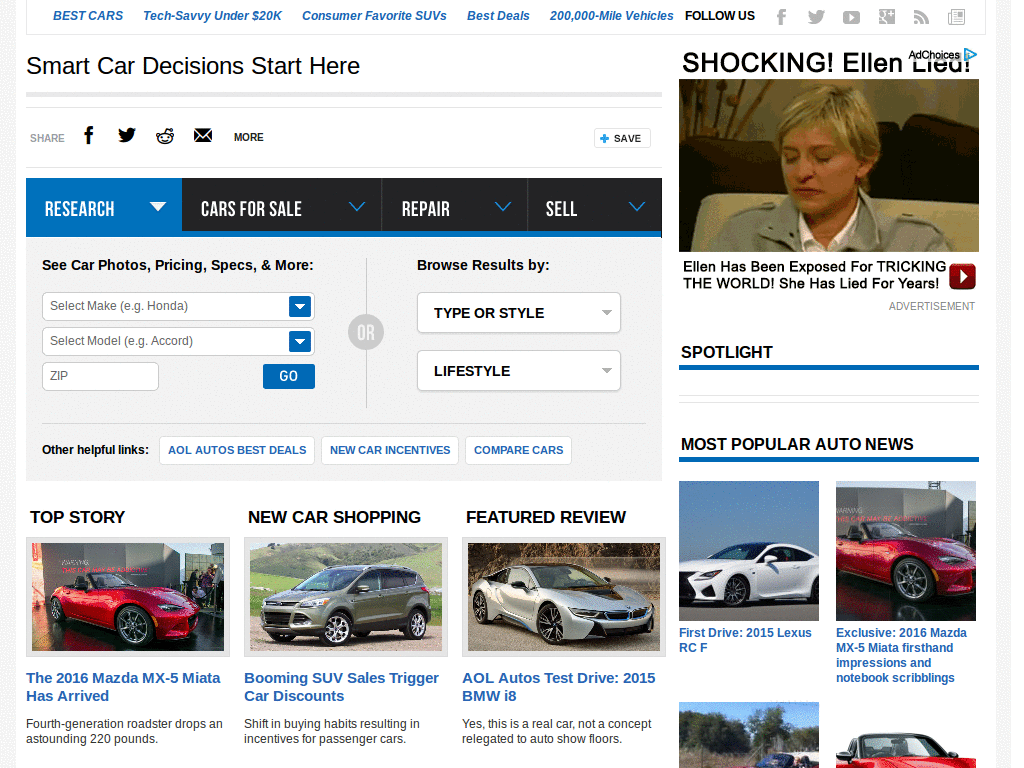This screenshot has width=1024, height=768.
Task: Click the red play arrow in ad
Action: pos(962,276)
